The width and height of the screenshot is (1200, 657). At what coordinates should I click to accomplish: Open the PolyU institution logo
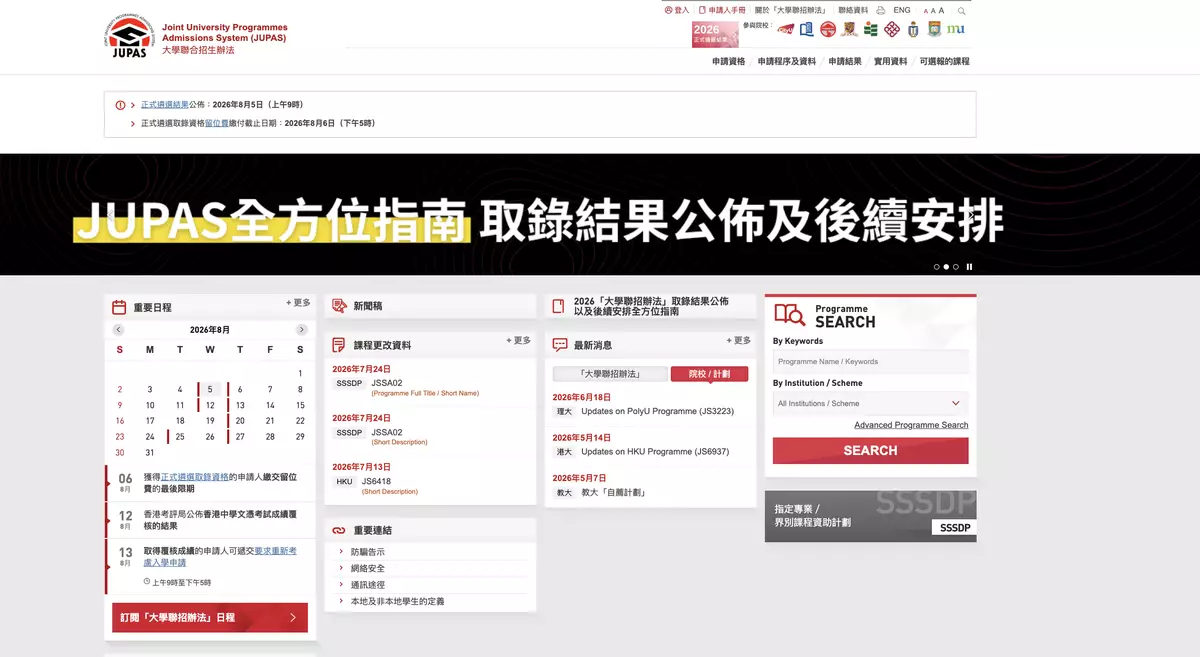[892, 29]
